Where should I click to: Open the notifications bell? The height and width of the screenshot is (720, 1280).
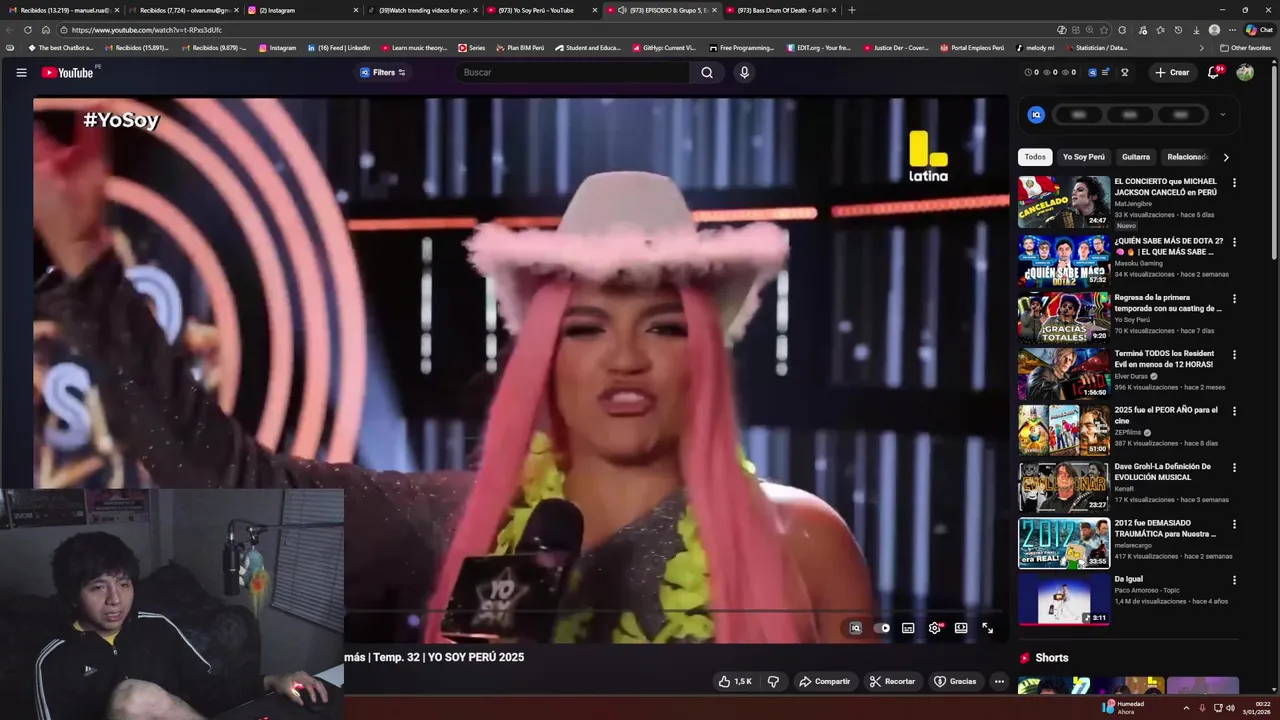(1214, 72)
